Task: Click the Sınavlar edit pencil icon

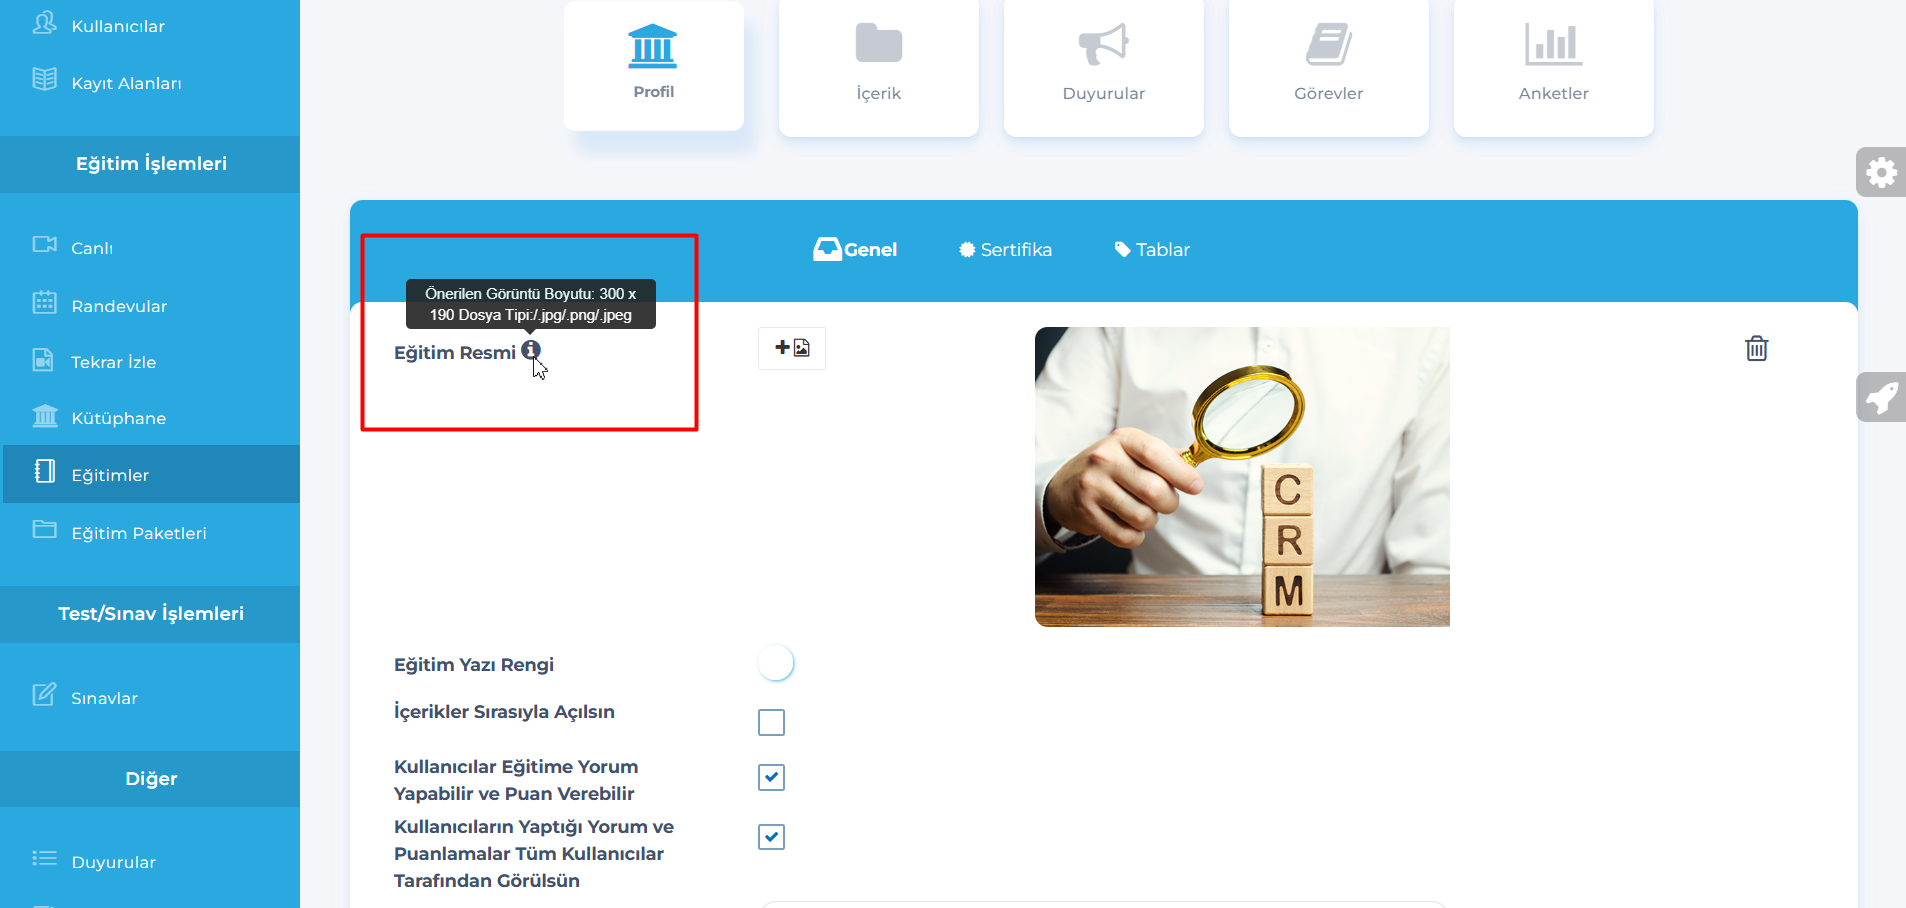Action: click(x=44, y=694)
